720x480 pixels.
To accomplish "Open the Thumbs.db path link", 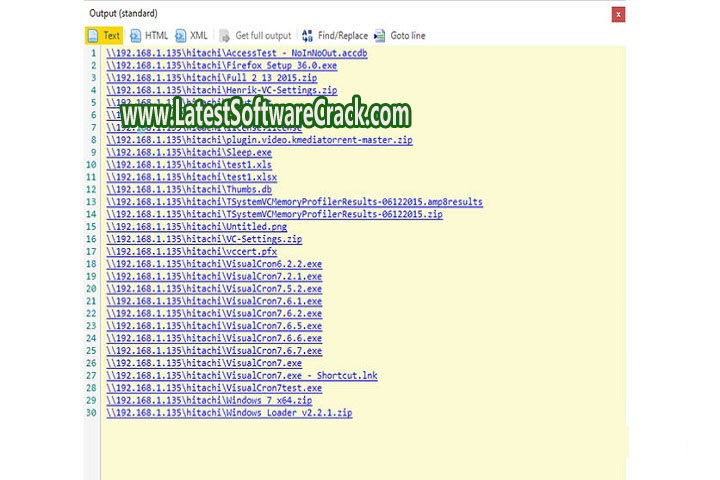I will 189,189.
